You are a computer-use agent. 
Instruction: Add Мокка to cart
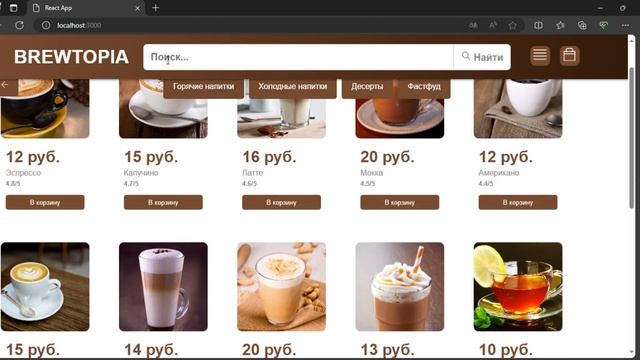point(400,202)
